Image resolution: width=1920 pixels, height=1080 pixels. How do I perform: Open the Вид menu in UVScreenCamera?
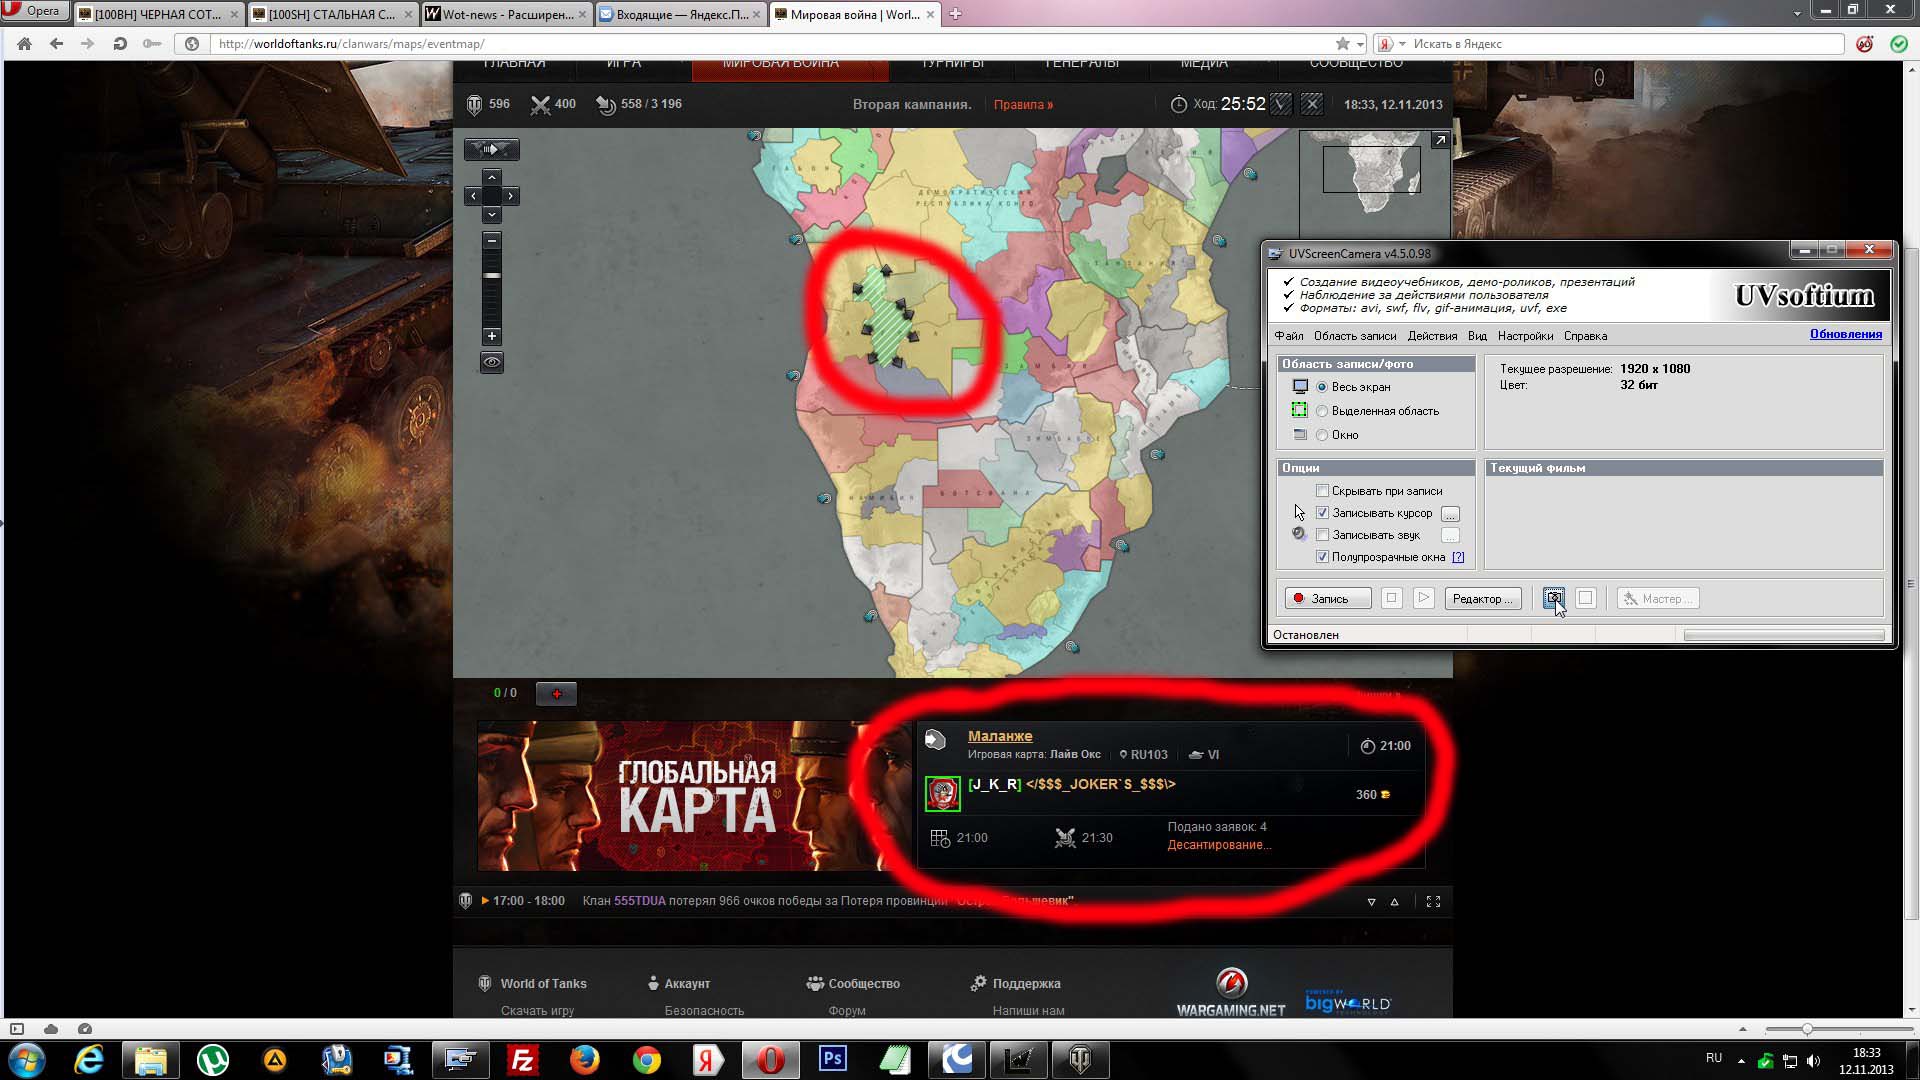click(1477, 336)
